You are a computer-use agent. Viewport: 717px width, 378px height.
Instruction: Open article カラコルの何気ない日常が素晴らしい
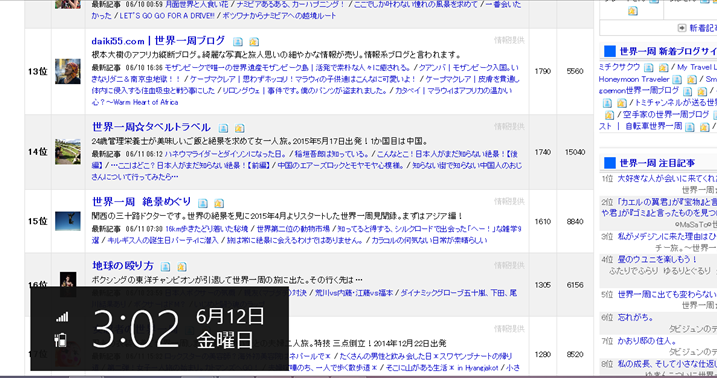tap(429, 240)
